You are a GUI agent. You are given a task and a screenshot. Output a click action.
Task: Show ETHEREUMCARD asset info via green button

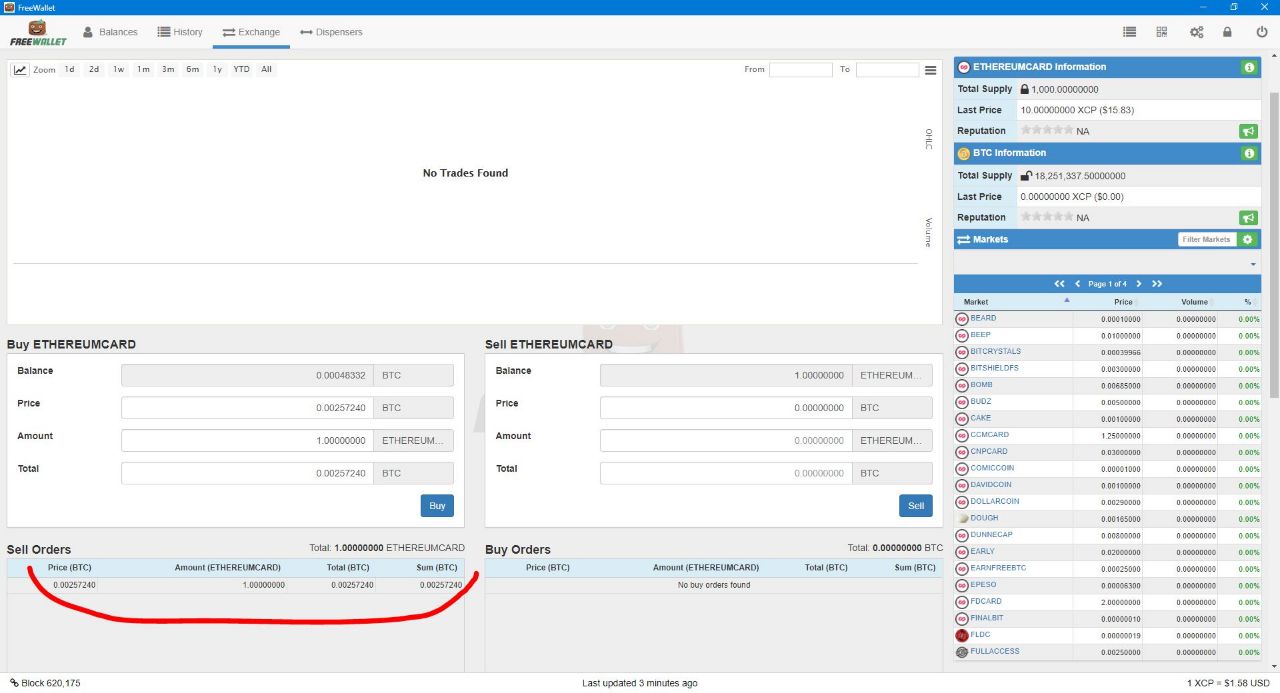(x=1248, y=67)
